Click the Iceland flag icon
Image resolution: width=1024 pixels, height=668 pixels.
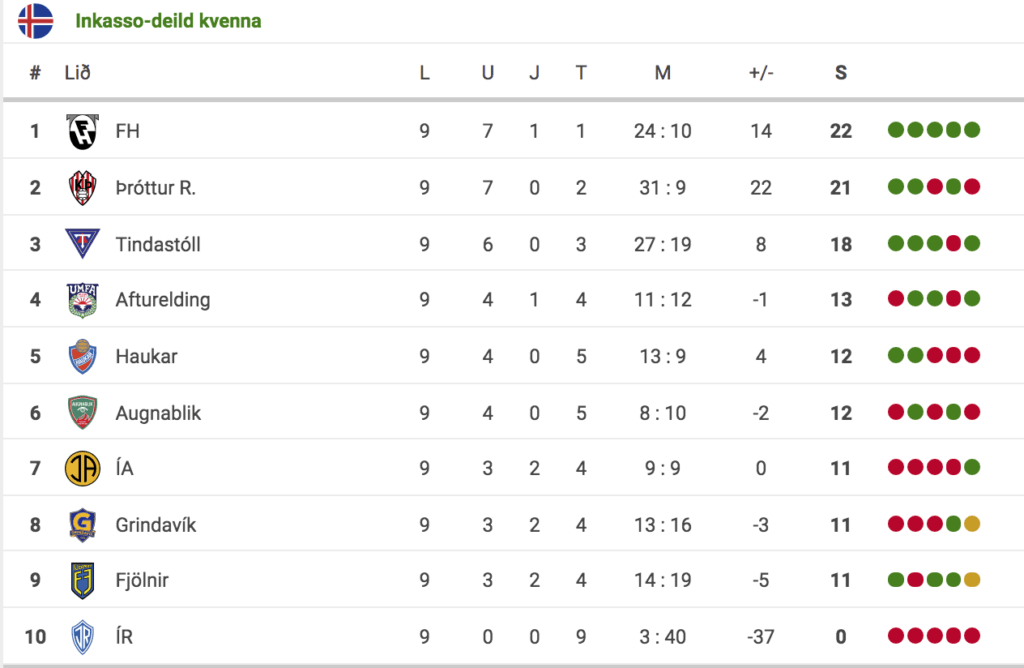[x=35, y=21]
